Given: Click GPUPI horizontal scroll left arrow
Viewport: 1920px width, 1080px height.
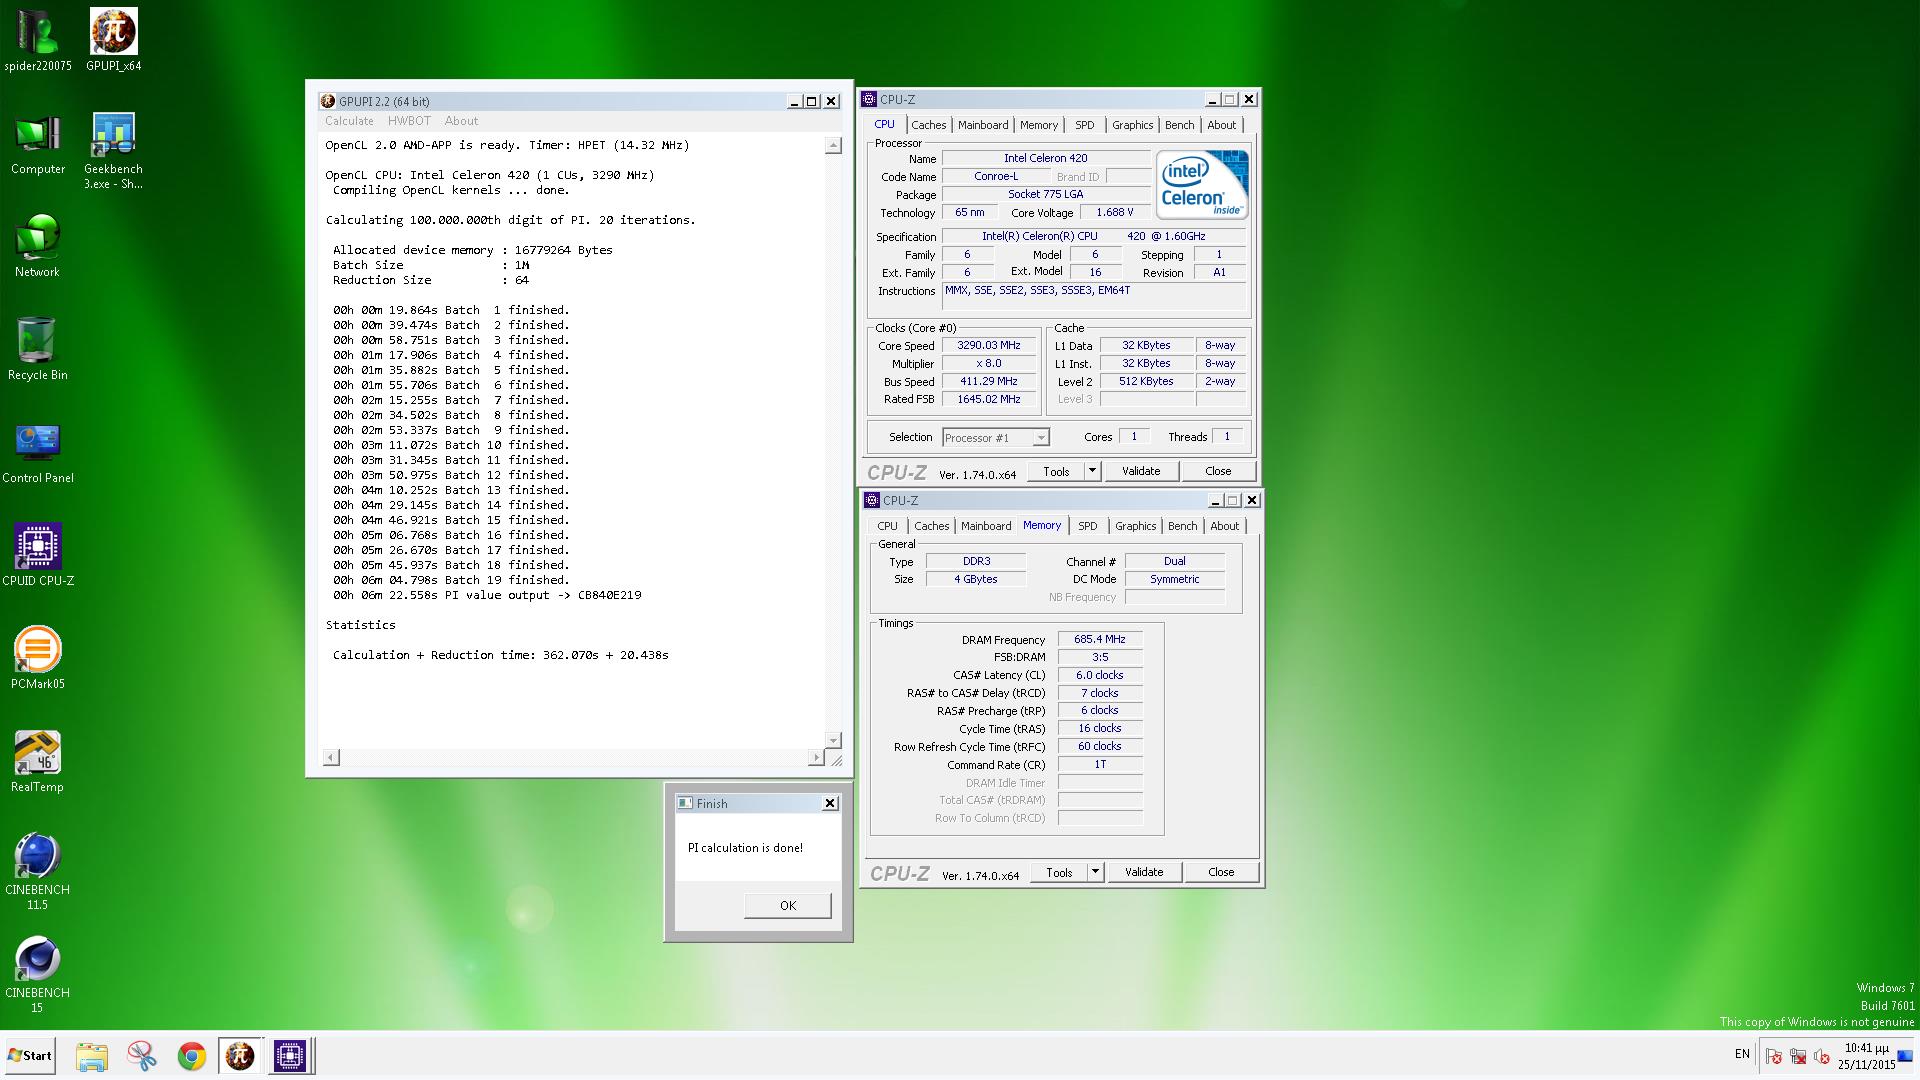Looking at the screenshot, I should (x=331, y=758).
